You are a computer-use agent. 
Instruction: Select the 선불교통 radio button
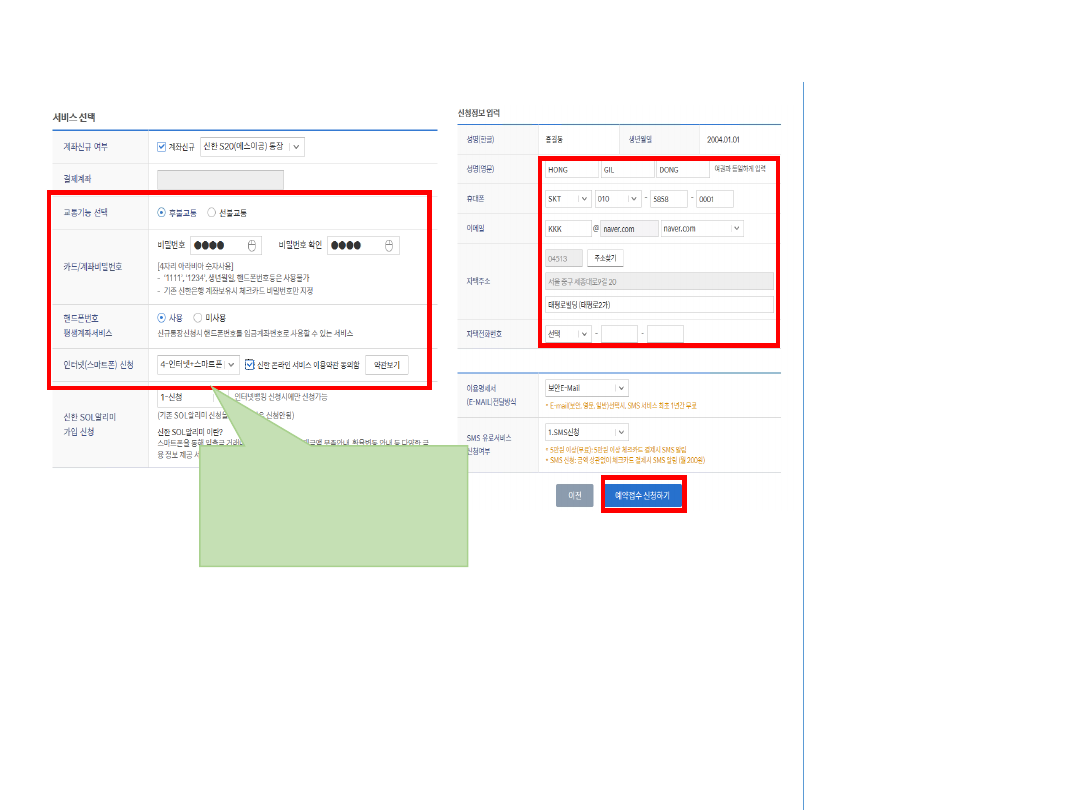[211, 213]
